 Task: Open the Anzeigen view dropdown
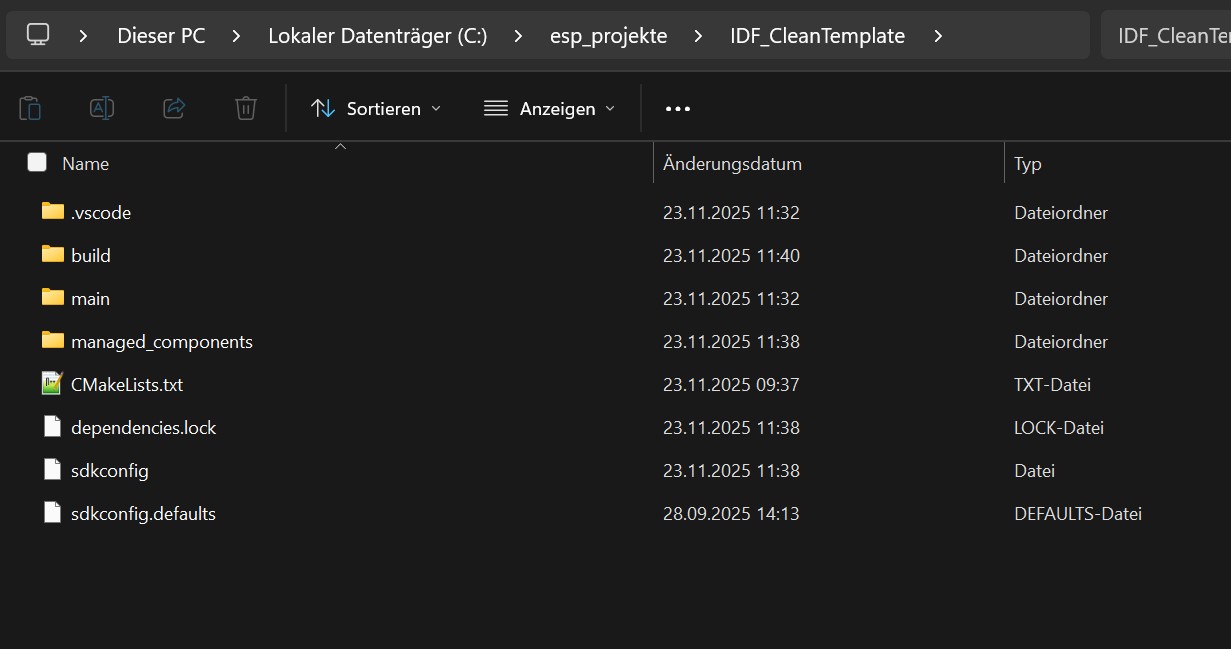coord(549,108)
